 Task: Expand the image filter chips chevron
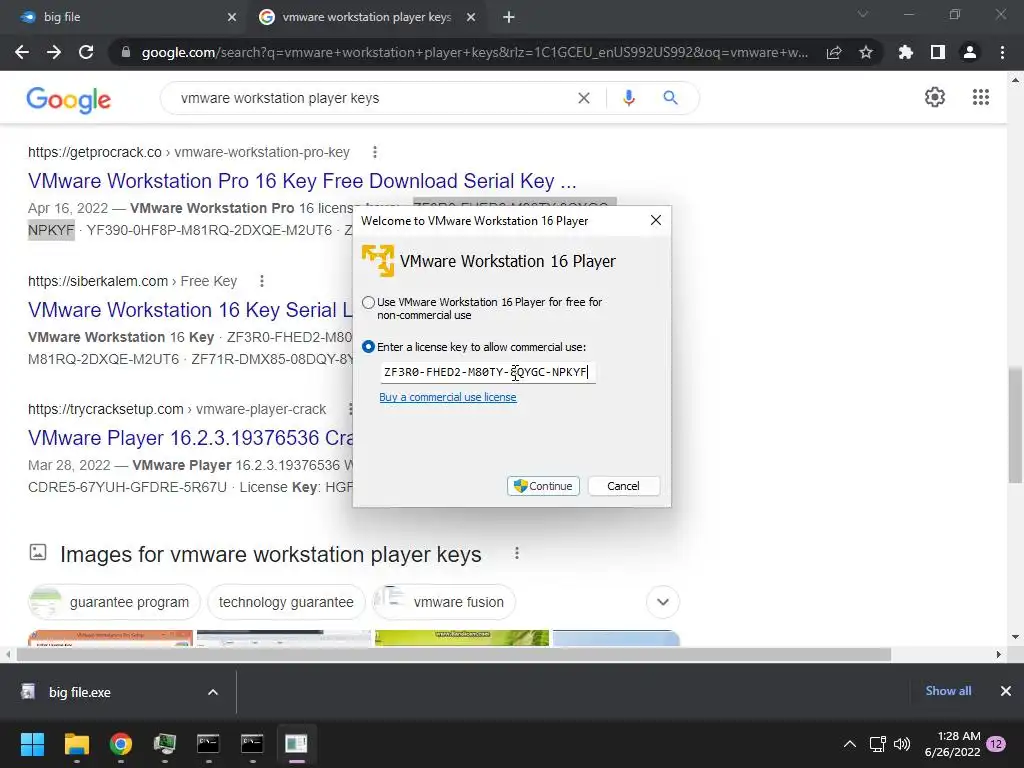[x=663, y=601]
